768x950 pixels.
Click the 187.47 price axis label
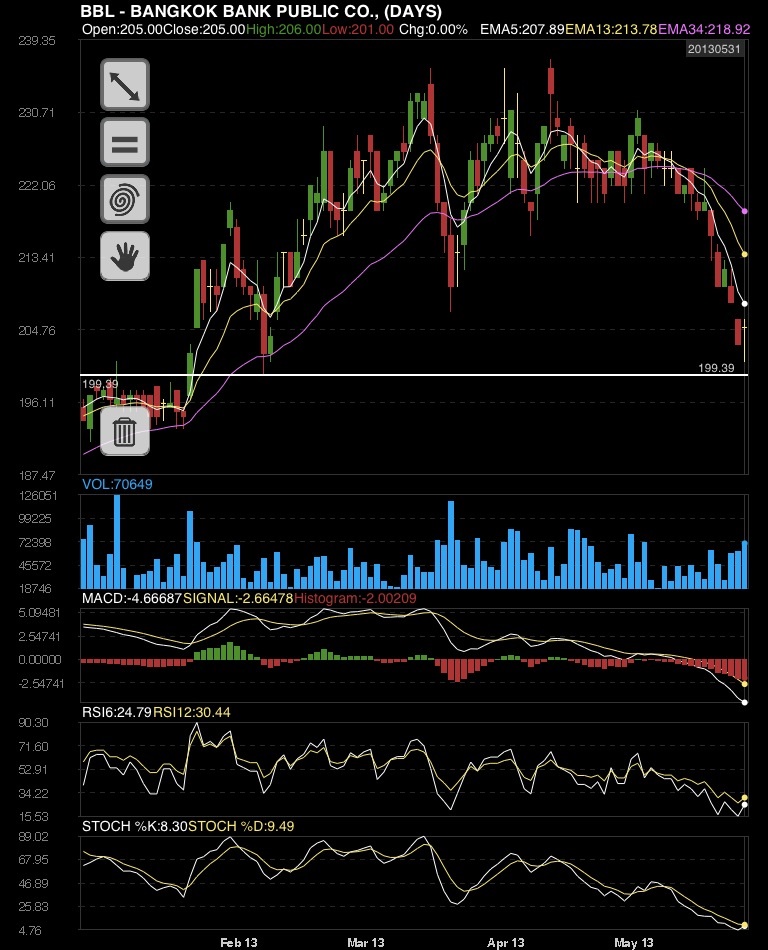[36, 476]
